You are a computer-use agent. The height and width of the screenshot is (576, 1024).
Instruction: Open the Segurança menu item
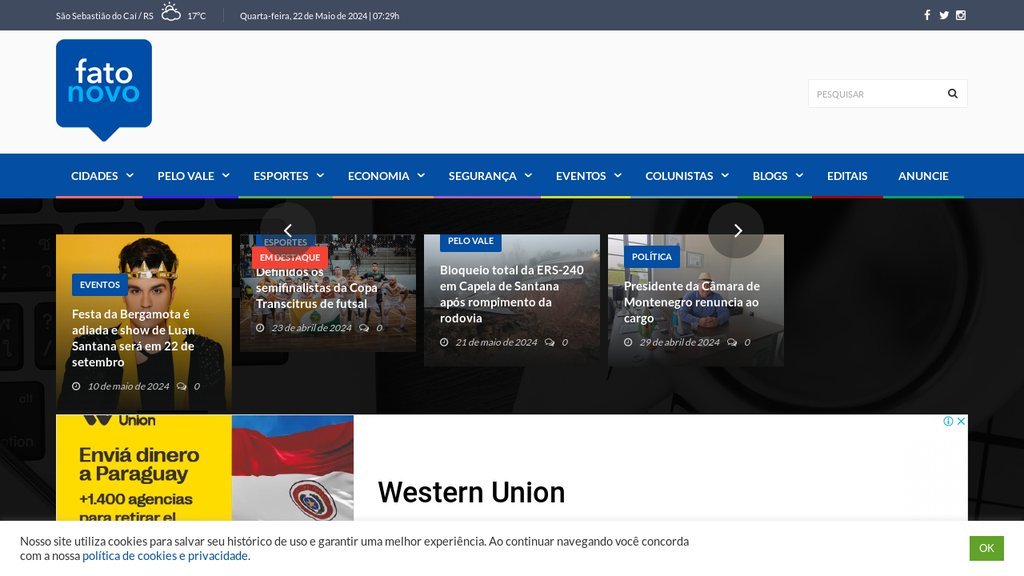click(483, 176)
